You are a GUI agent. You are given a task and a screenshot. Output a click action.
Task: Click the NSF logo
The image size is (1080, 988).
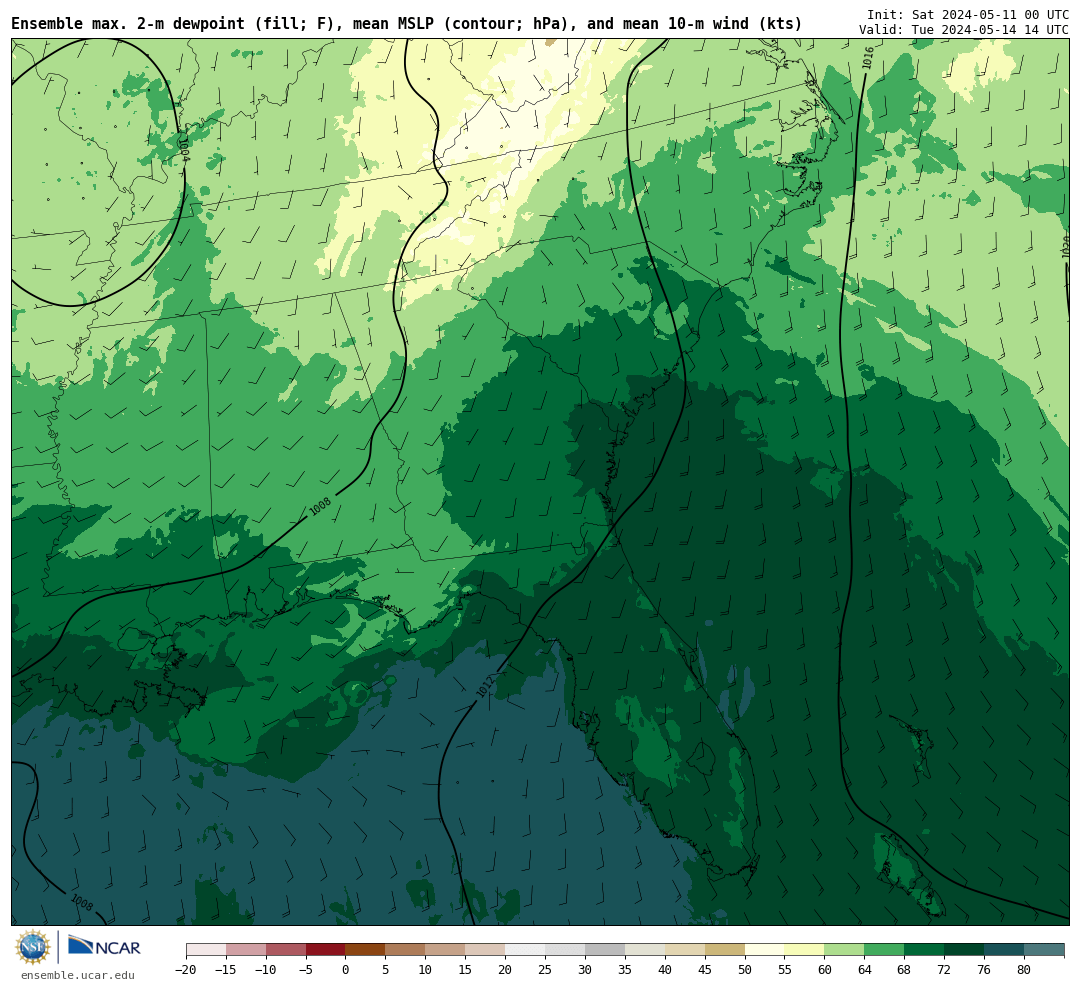click(x=33, y=947)
